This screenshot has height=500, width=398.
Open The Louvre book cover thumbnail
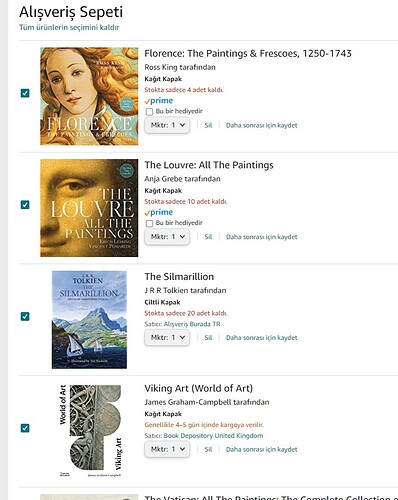click(89, 208)
